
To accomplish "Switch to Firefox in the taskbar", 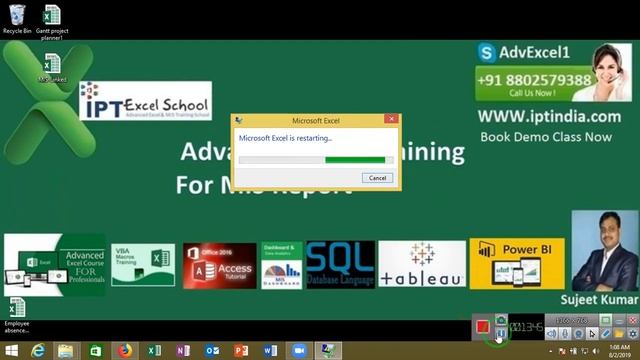I will 125,351.
